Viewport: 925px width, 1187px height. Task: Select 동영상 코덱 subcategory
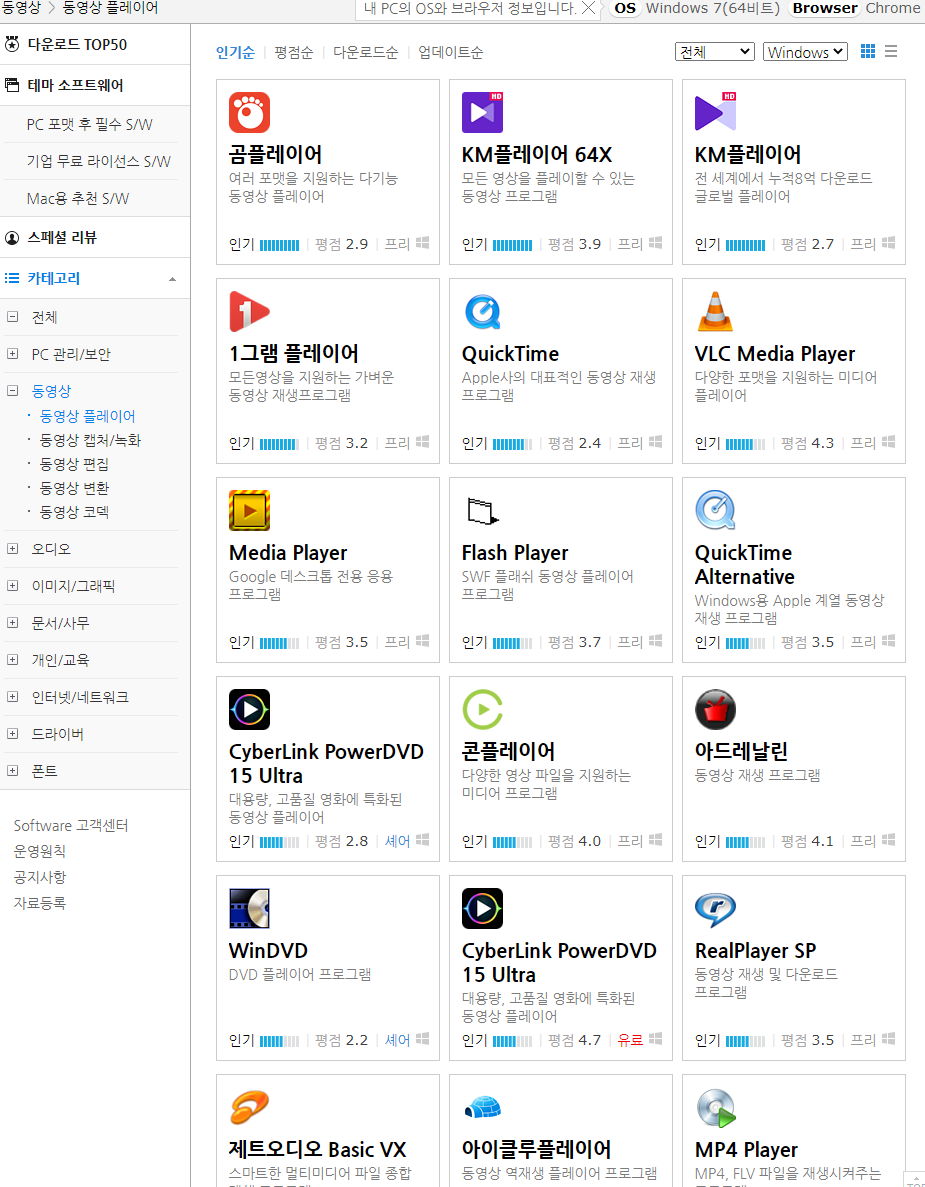73,512
